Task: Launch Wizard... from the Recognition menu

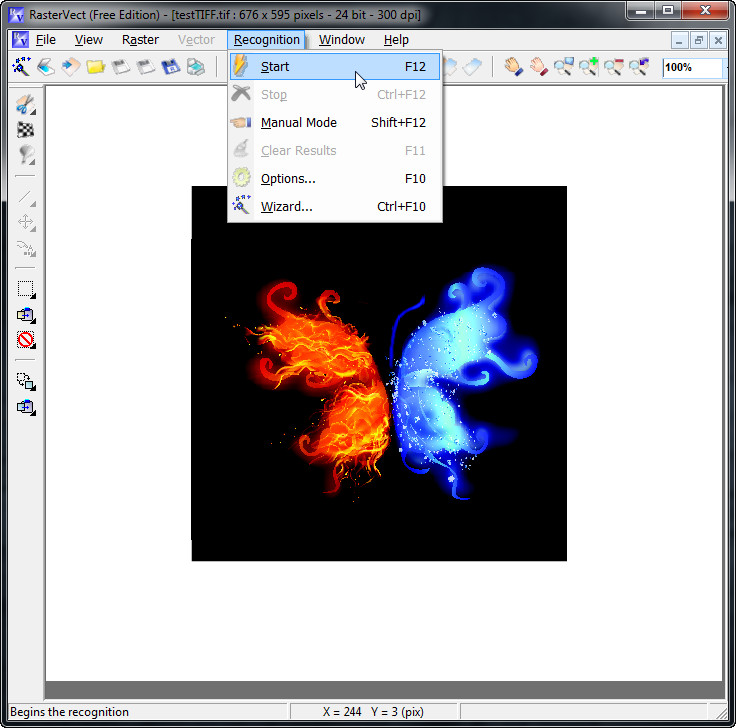Action: pos(335,206)
